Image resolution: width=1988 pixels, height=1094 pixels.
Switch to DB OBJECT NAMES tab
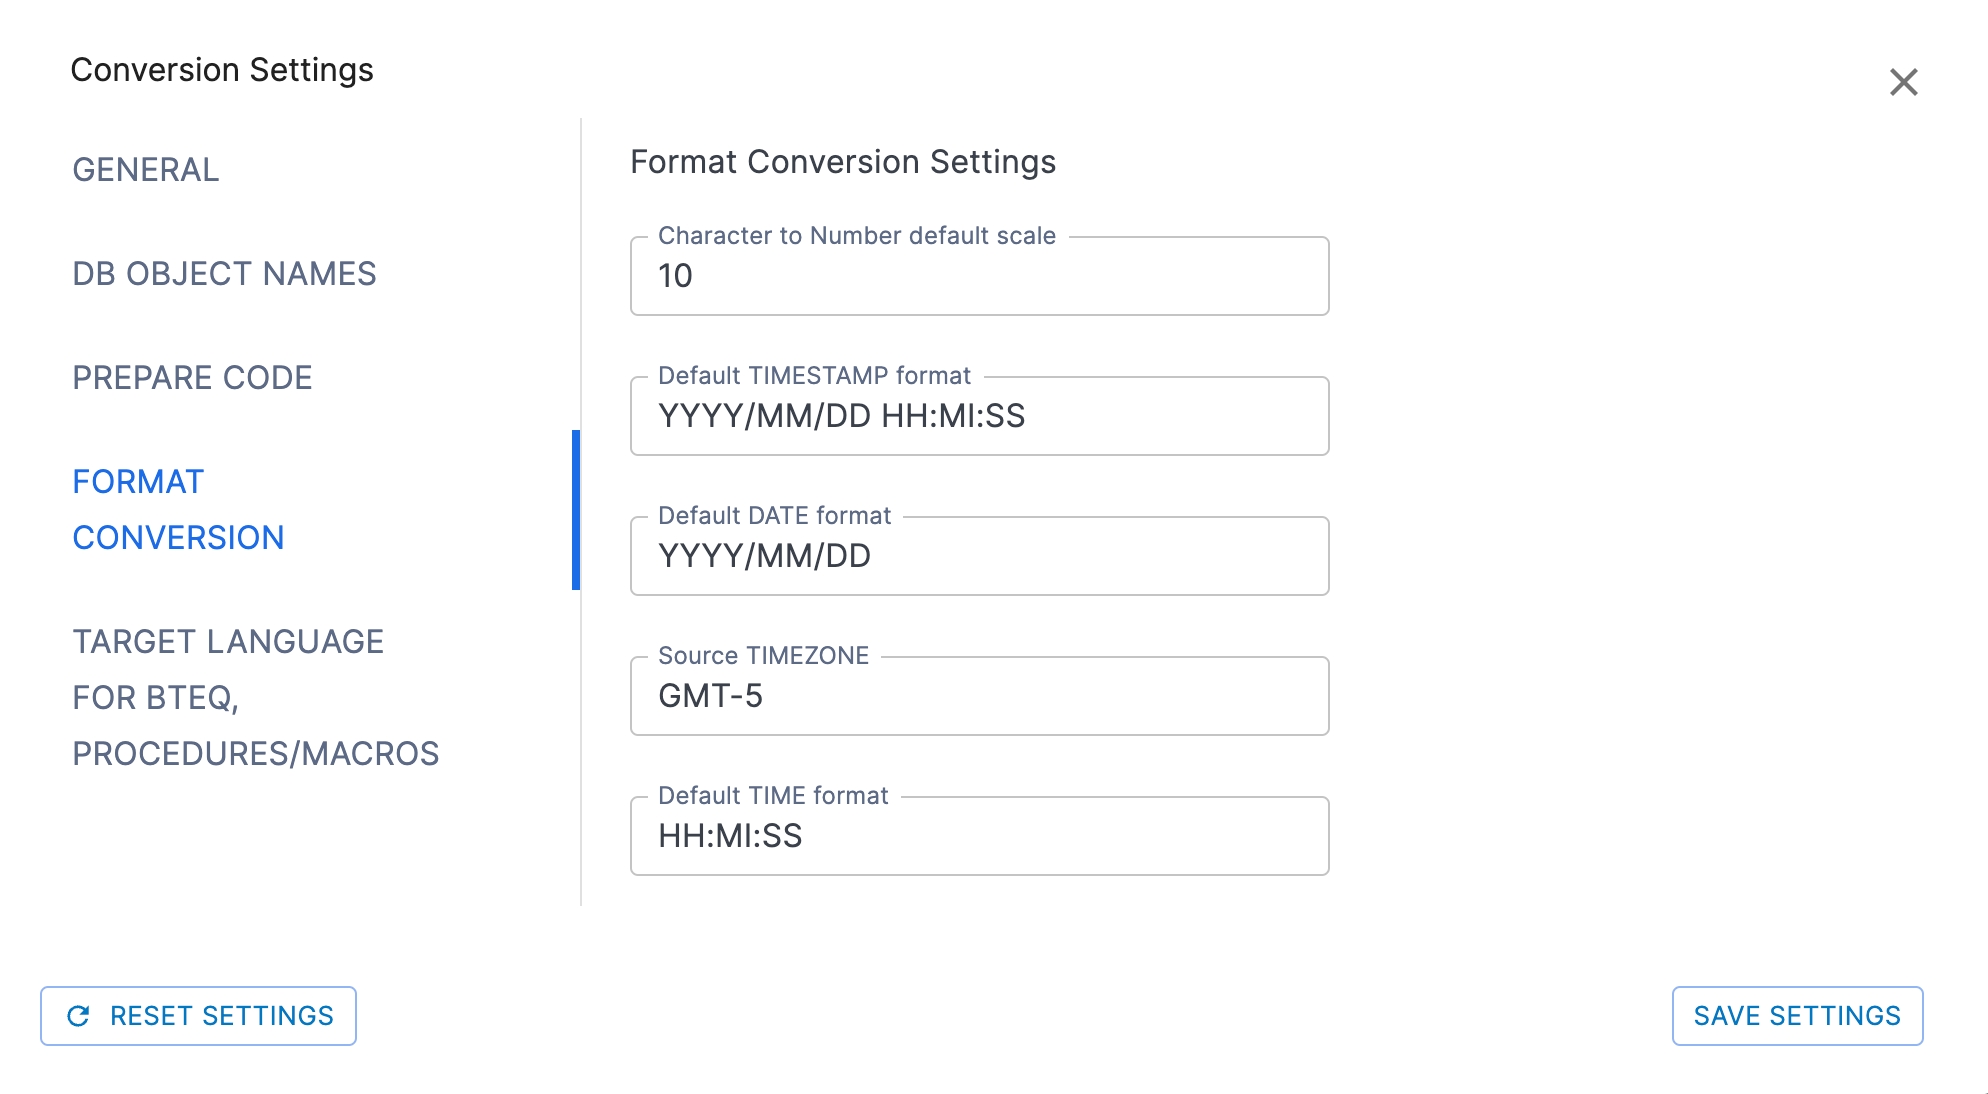(224, 274)
